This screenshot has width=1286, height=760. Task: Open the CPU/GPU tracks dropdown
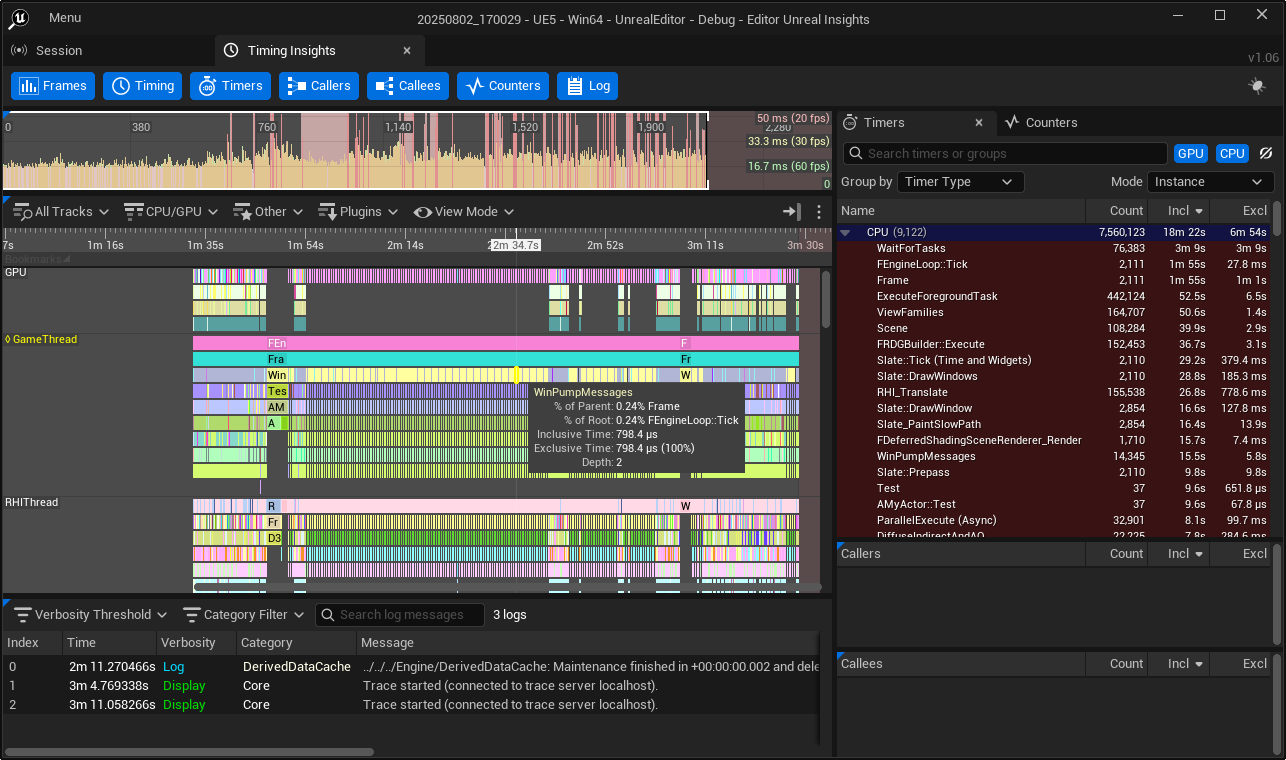(x=170, y=212)
